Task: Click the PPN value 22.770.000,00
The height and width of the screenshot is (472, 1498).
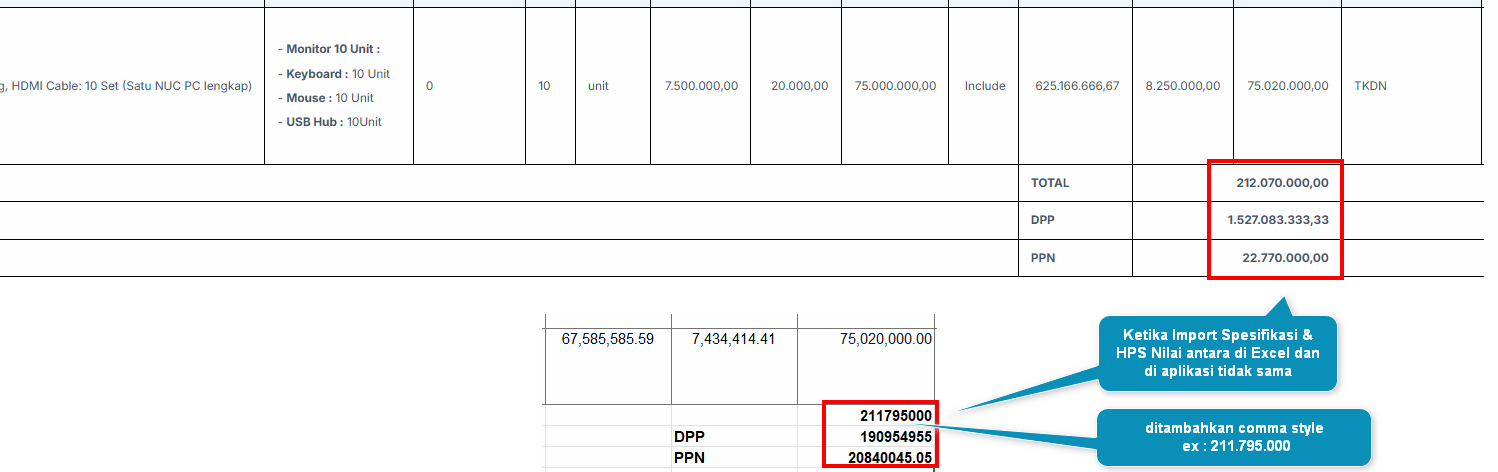Action: (x=1285, y=258)
